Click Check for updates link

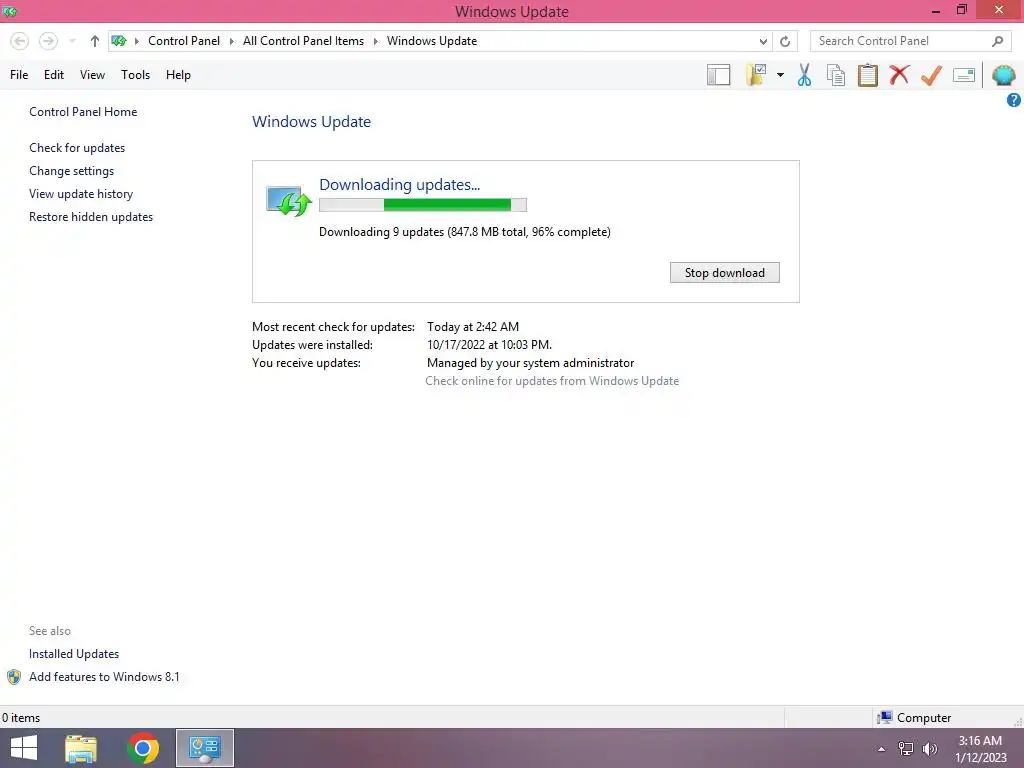point(77,148)
